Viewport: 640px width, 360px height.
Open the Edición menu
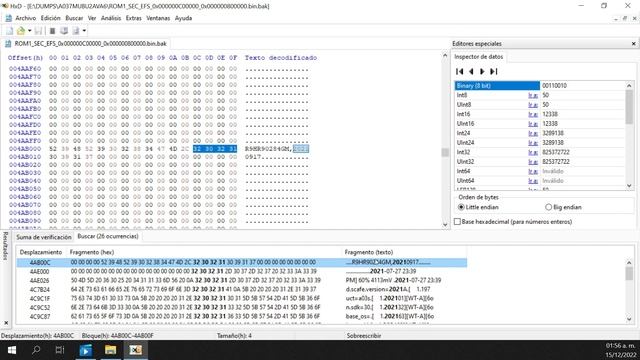(51, 18)
